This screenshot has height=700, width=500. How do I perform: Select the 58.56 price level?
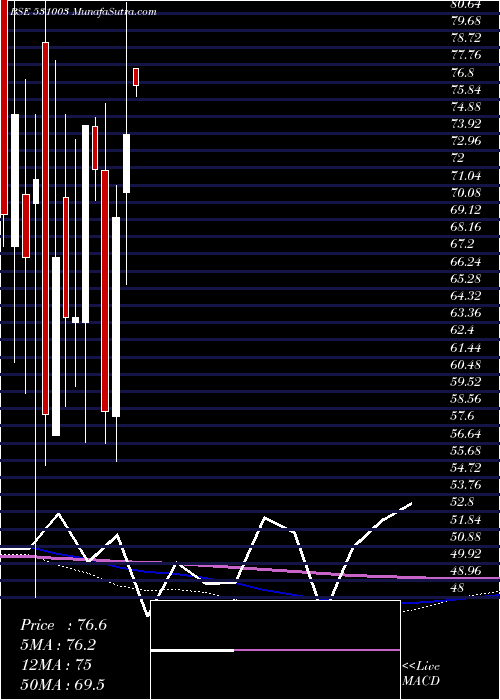click(467, 398)
